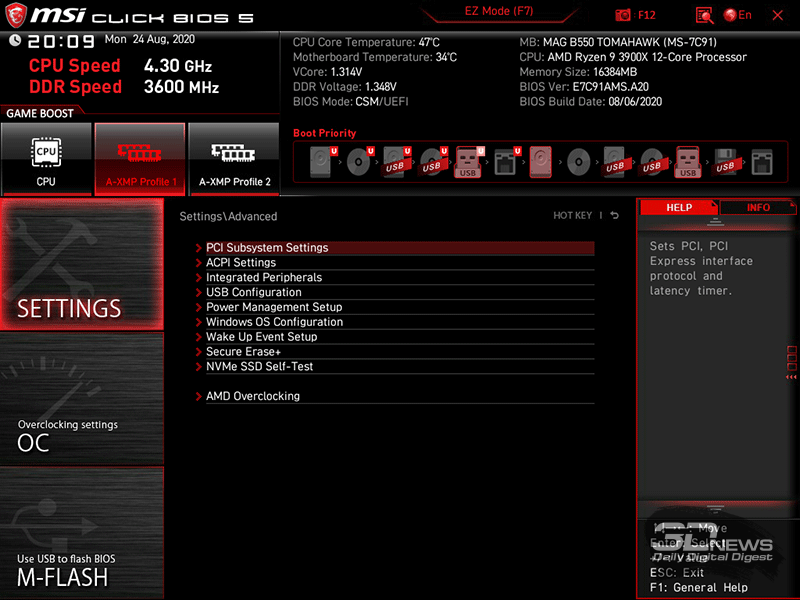The height and width of the screenshot is (600, 800).
Task: Open the SETTINGS section
Action: [82, 264]
